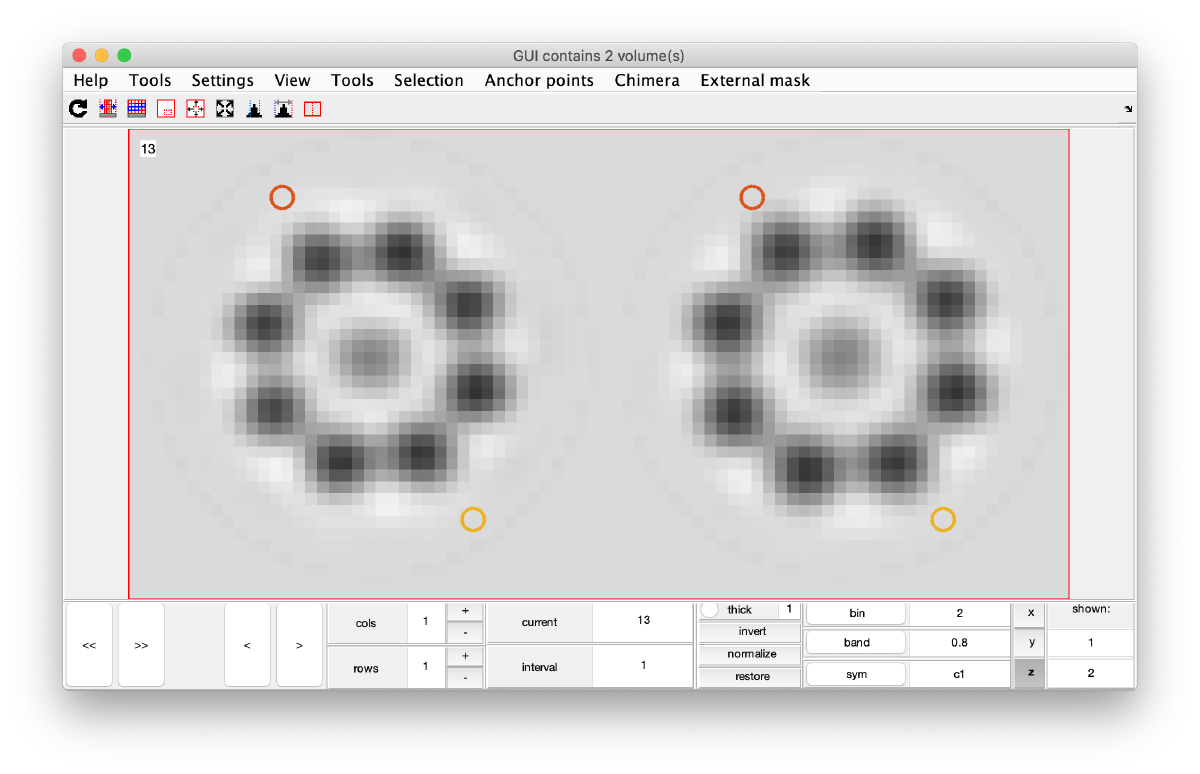1200x774 pixels.
Task: Click the four-arrows expand icon on black
Action: click(x=225, y=109)
